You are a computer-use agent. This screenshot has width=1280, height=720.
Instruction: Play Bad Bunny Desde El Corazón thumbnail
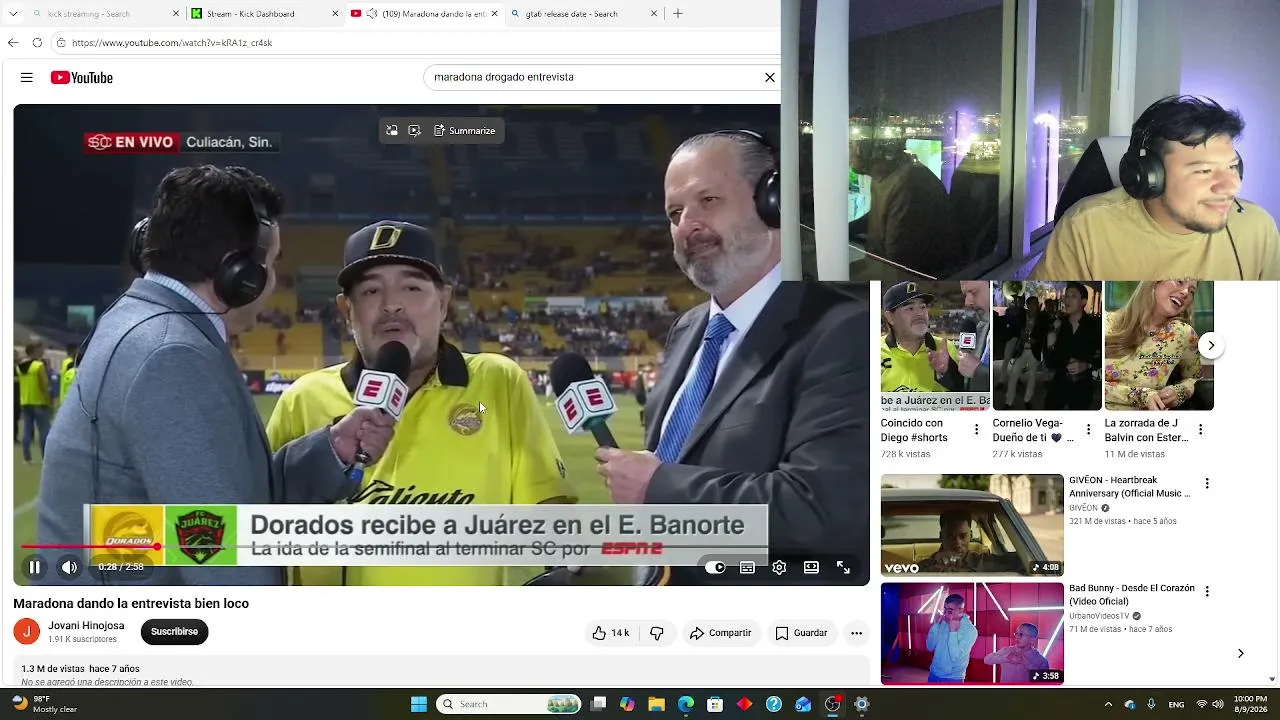(x=972, y=633)
